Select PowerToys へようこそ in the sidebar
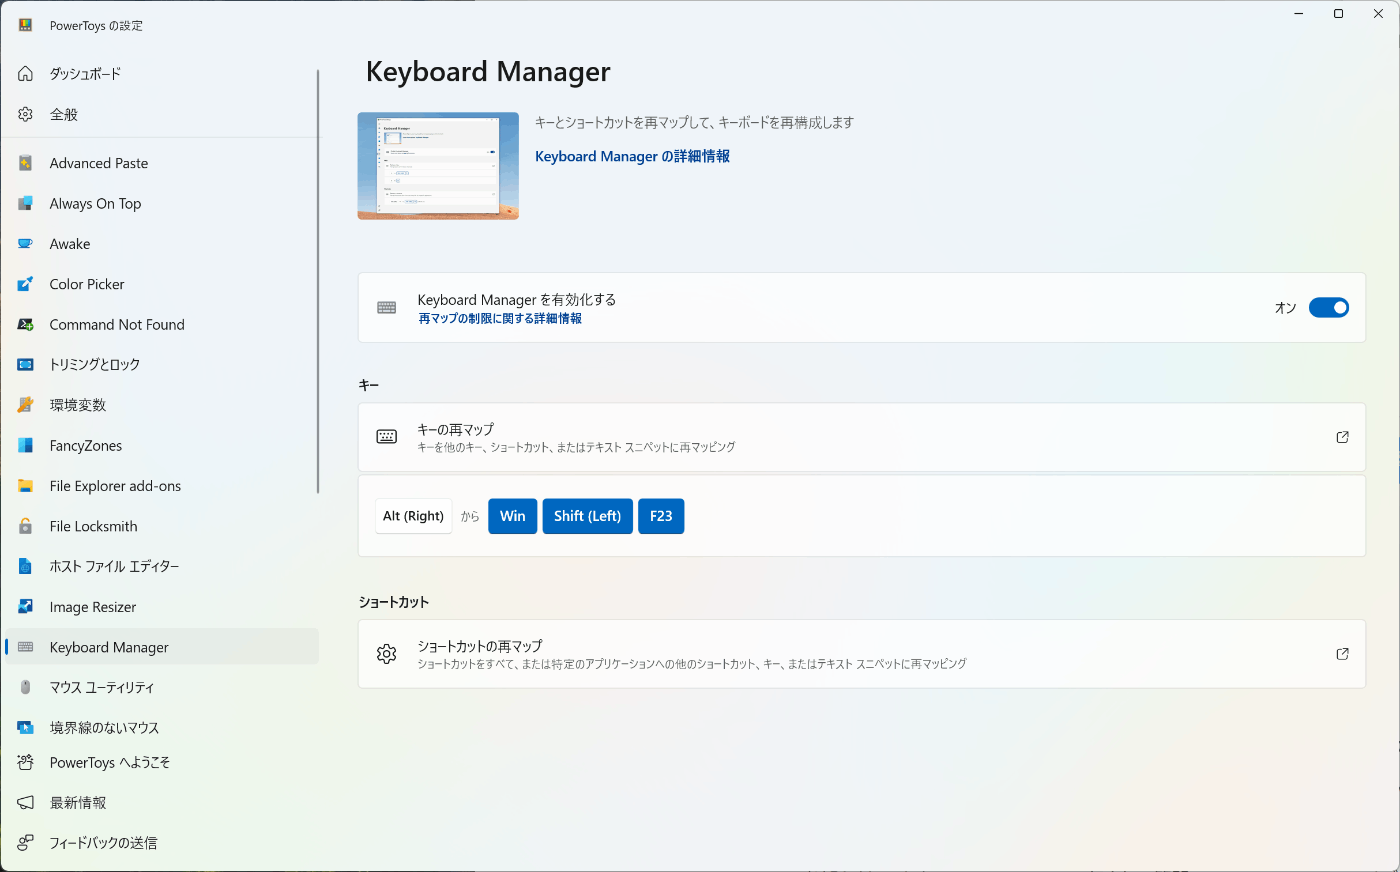The height and width of the screenshot is (872, 1400). click(161, 762)
